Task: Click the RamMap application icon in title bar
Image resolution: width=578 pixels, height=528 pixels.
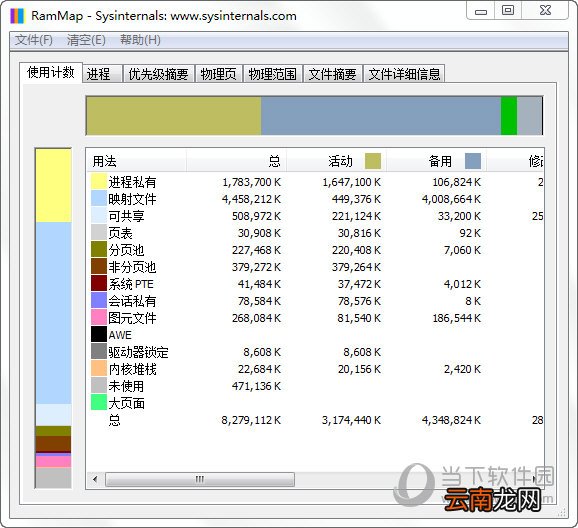Action: click(x=17, y=16)
